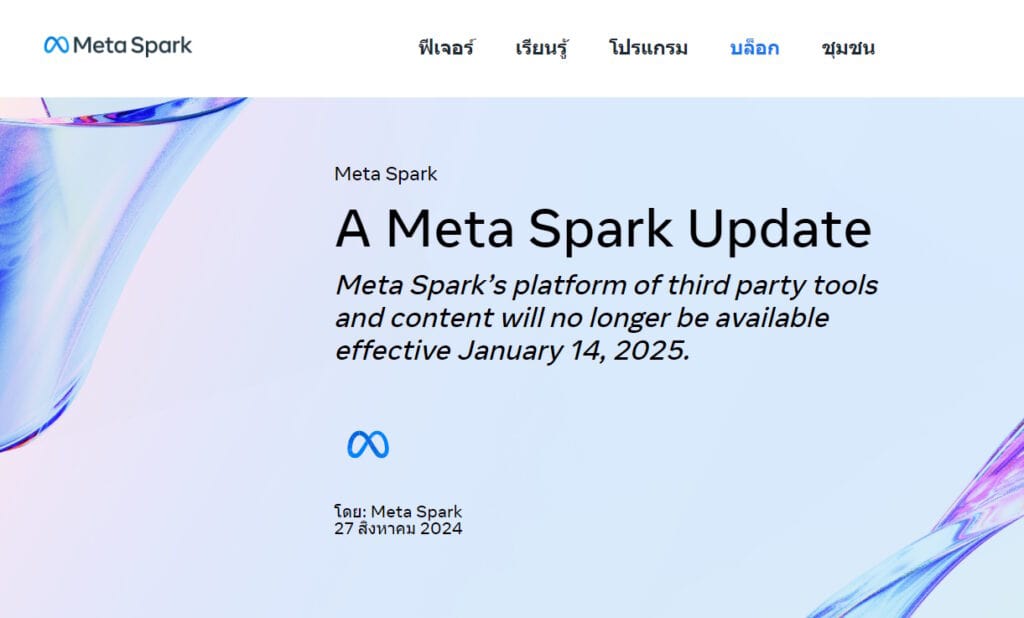The height and width of the screenshot is (618, 1024).
Task: Select เรียนรู้ in the top navigation
Action: (542, 47)
